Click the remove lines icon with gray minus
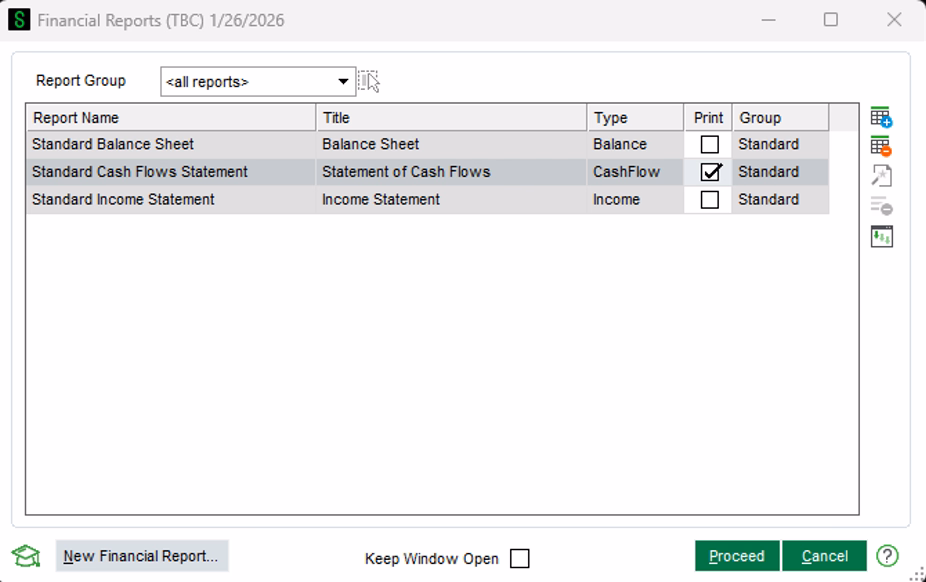Viewport: 926px width, 582px height. click(x=880, y=207)
